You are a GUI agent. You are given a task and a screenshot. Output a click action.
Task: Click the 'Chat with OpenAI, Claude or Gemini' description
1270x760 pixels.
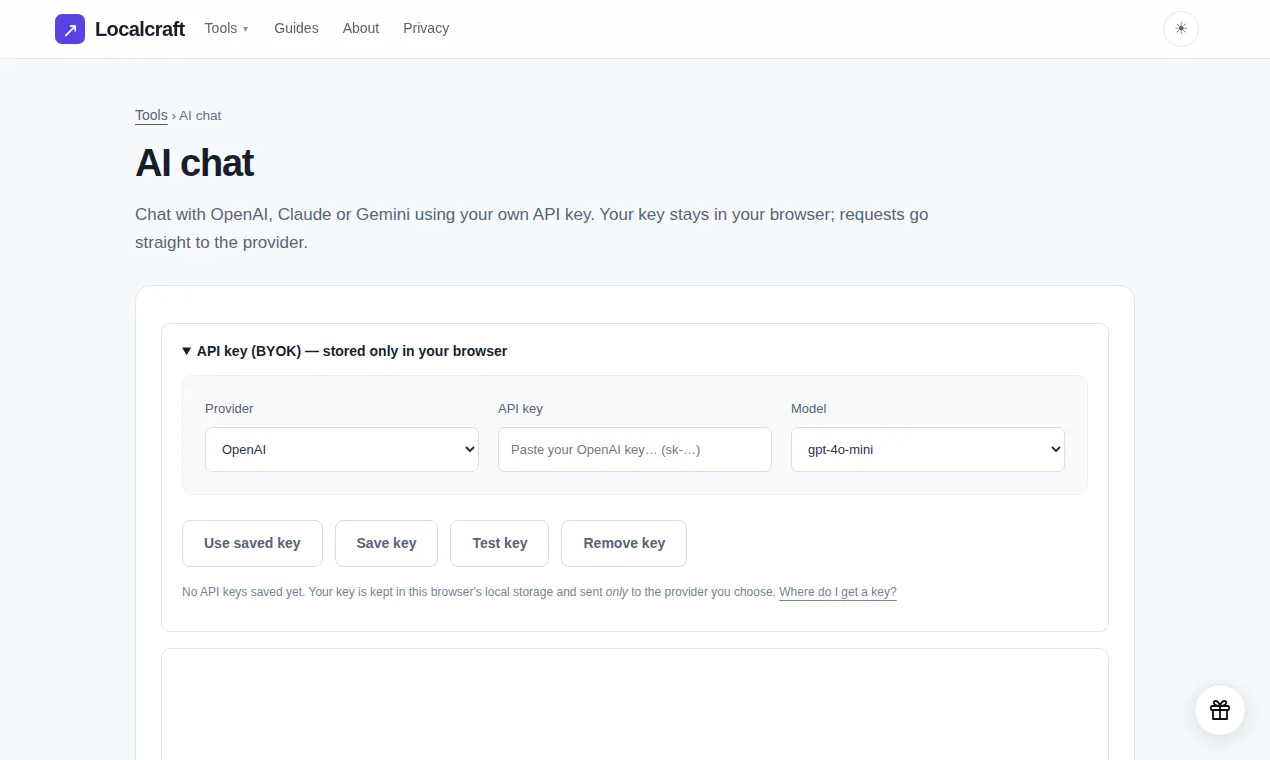532,228
